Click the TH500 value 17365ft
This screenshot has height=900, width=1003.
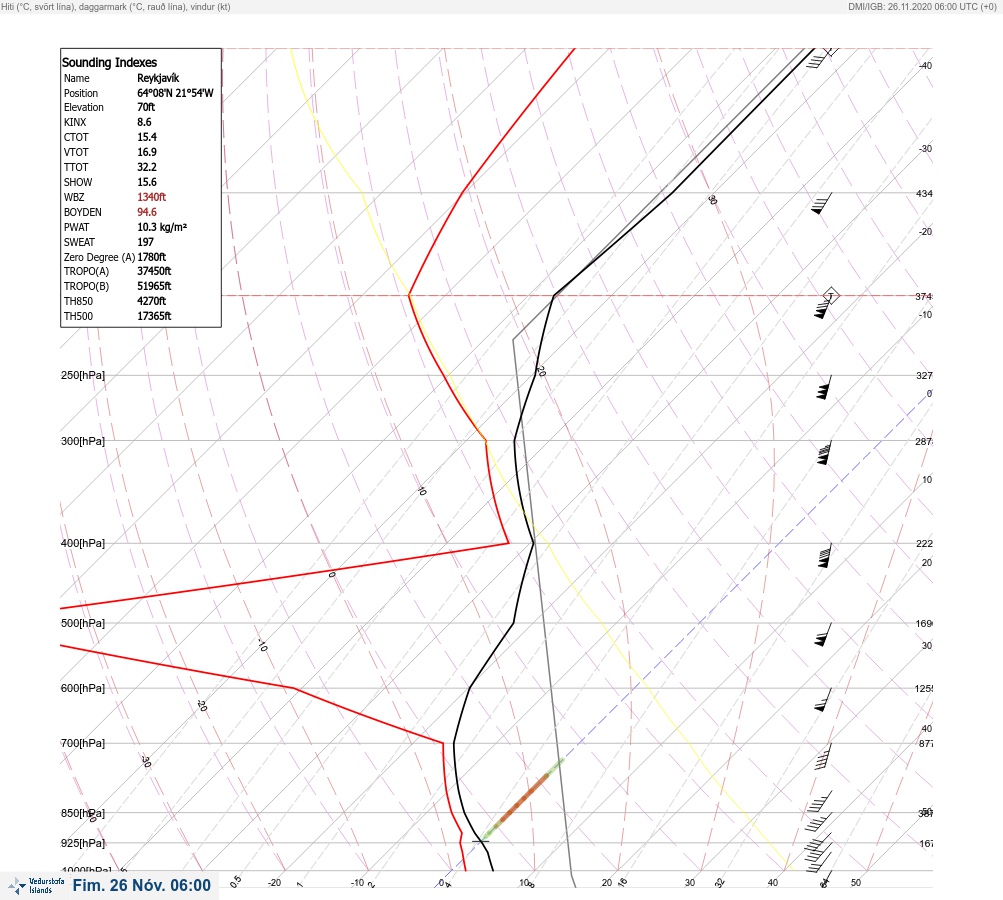(154, 316)
